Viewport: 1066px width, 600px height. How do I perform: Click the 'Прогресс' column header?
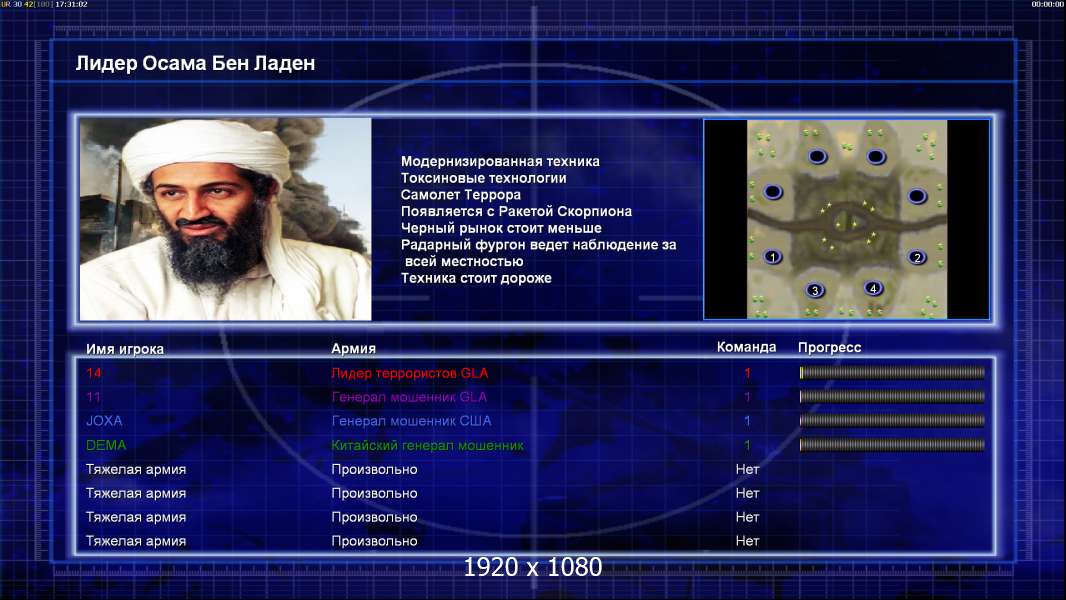tap(829, 348)
